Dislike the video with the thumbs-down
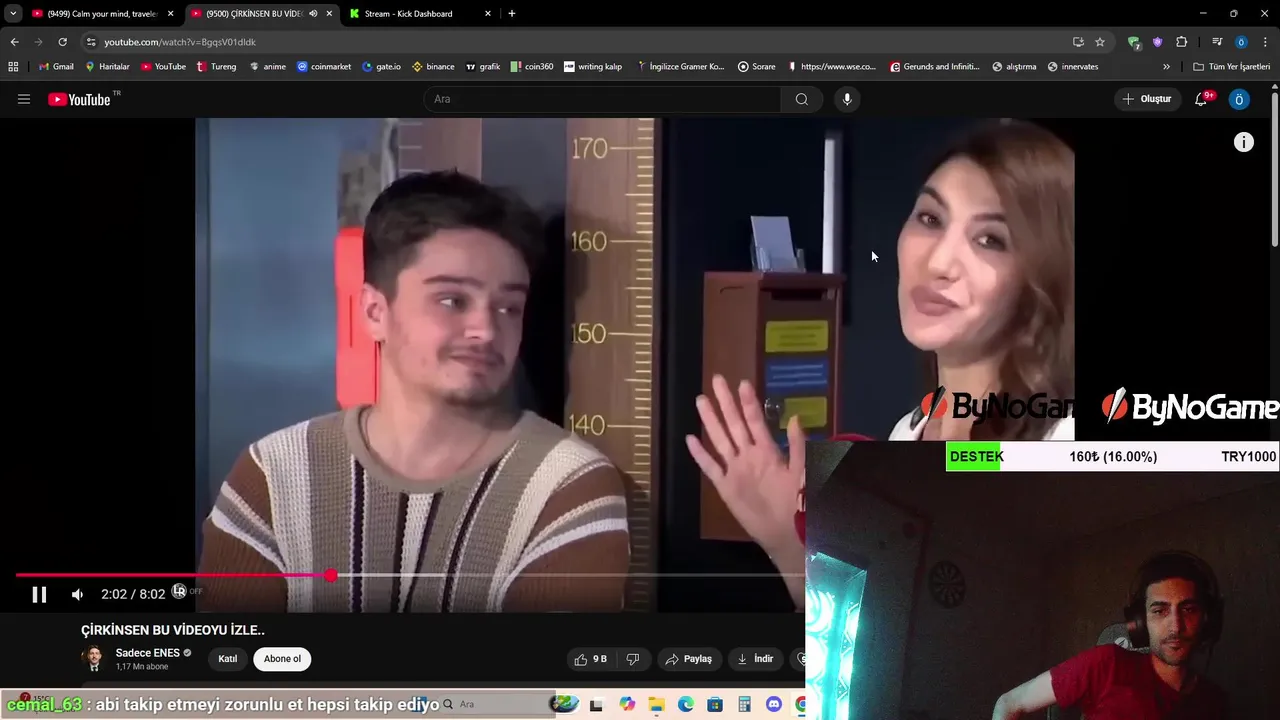 [x=632, y=659]
